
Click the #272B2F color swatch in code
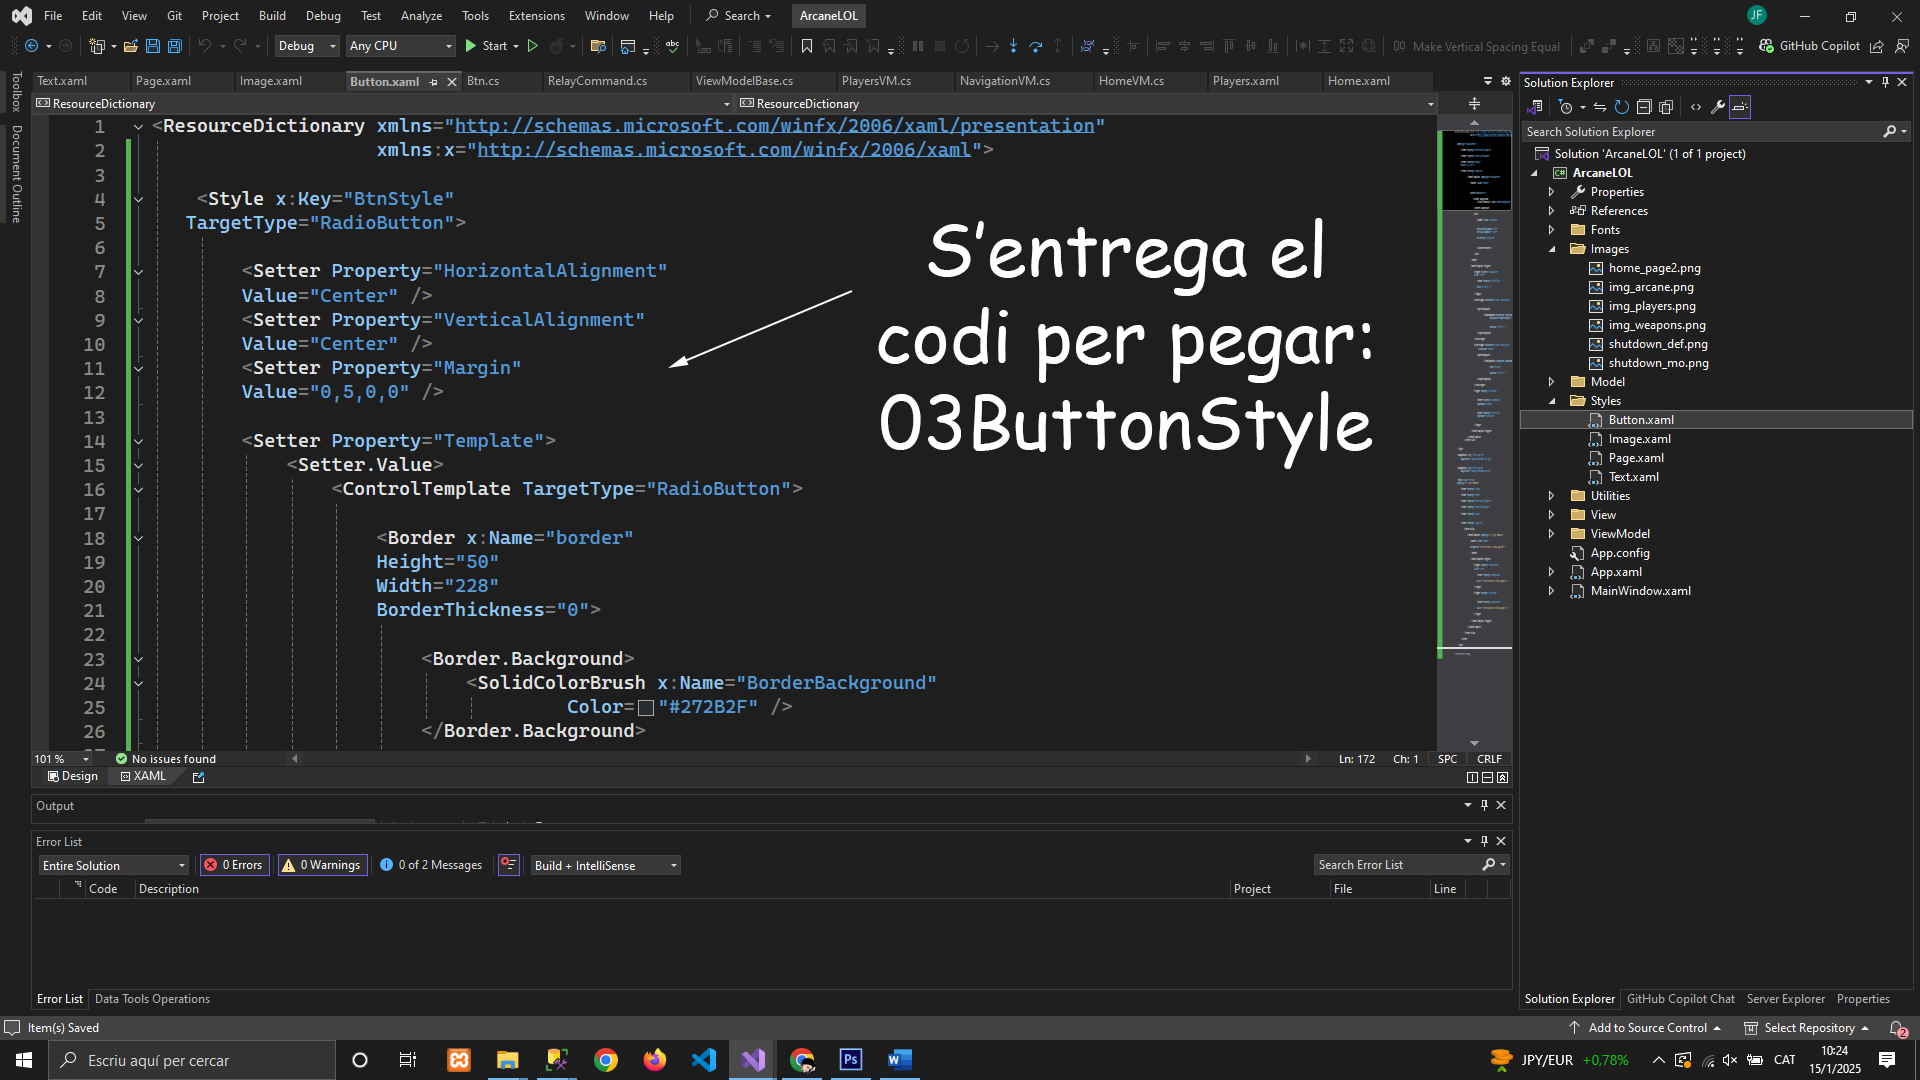646,708
